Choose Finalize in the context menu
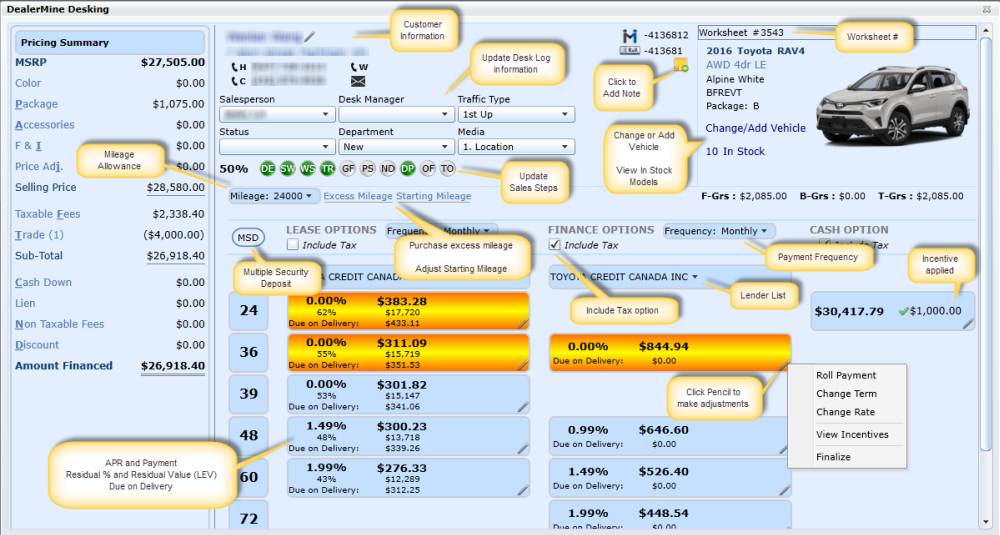1000x535 pixels. click(x=833, y=457)
